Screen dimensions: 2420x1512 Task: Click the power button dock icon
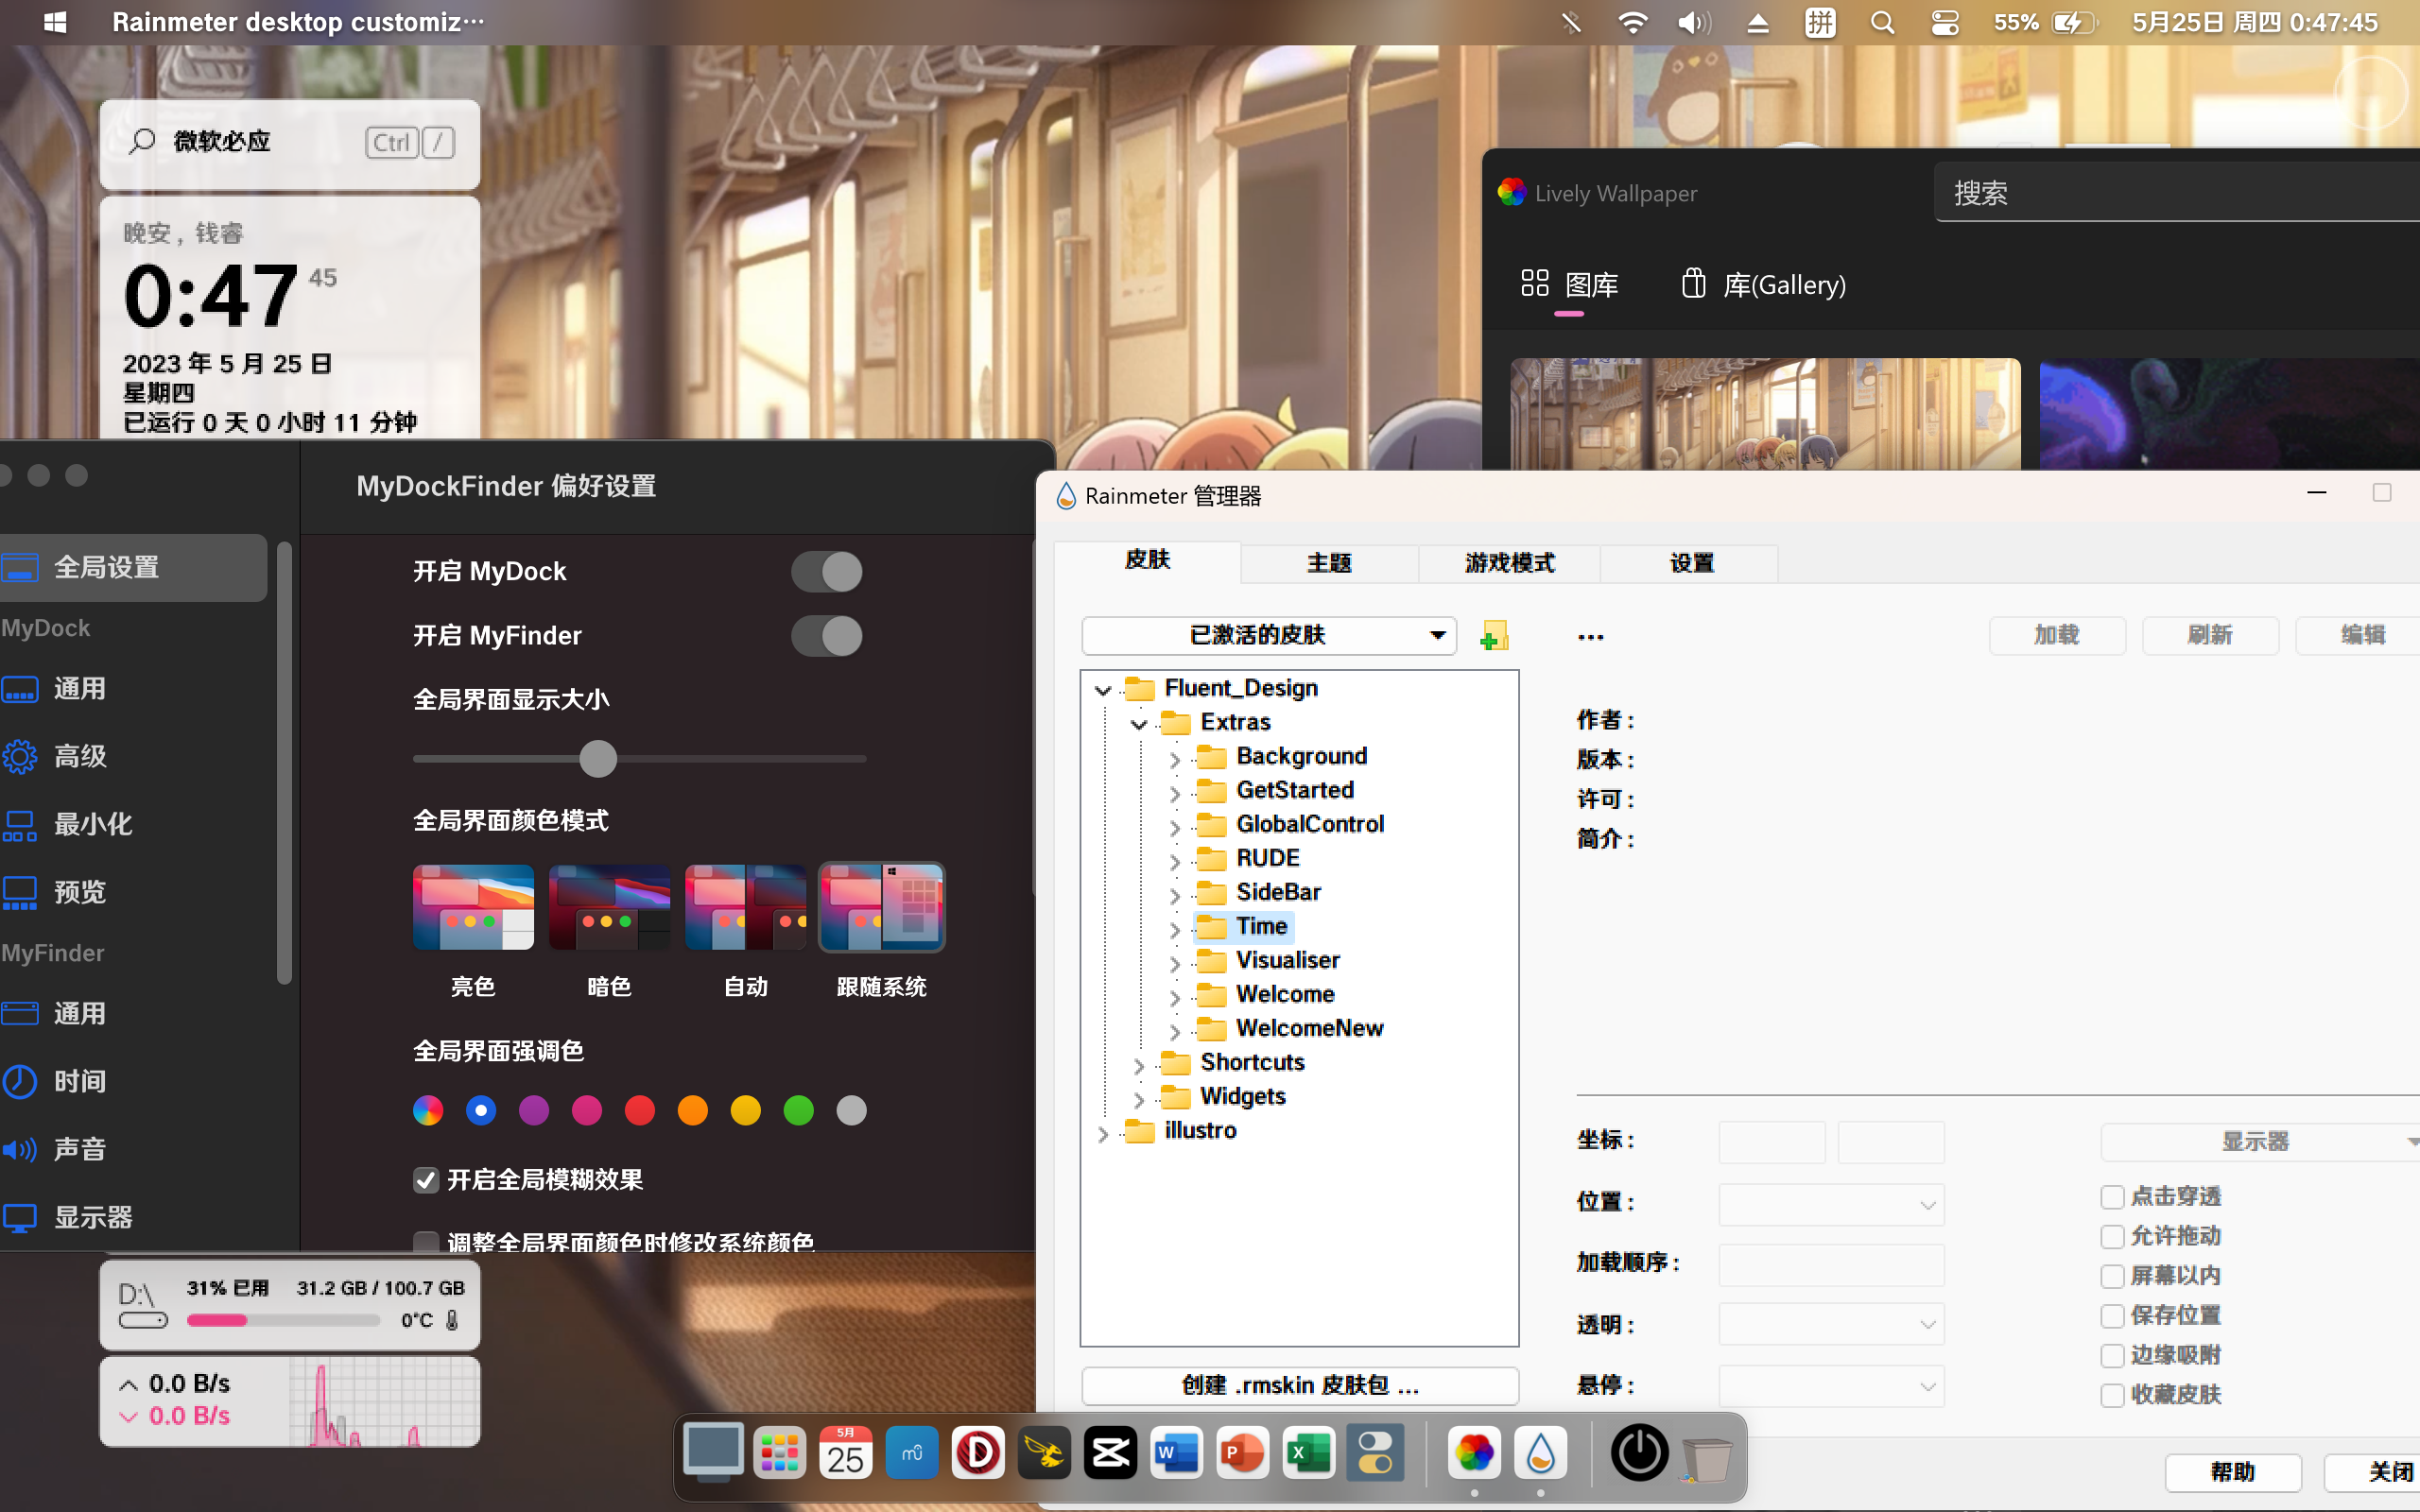[x=1639, y=1453]
